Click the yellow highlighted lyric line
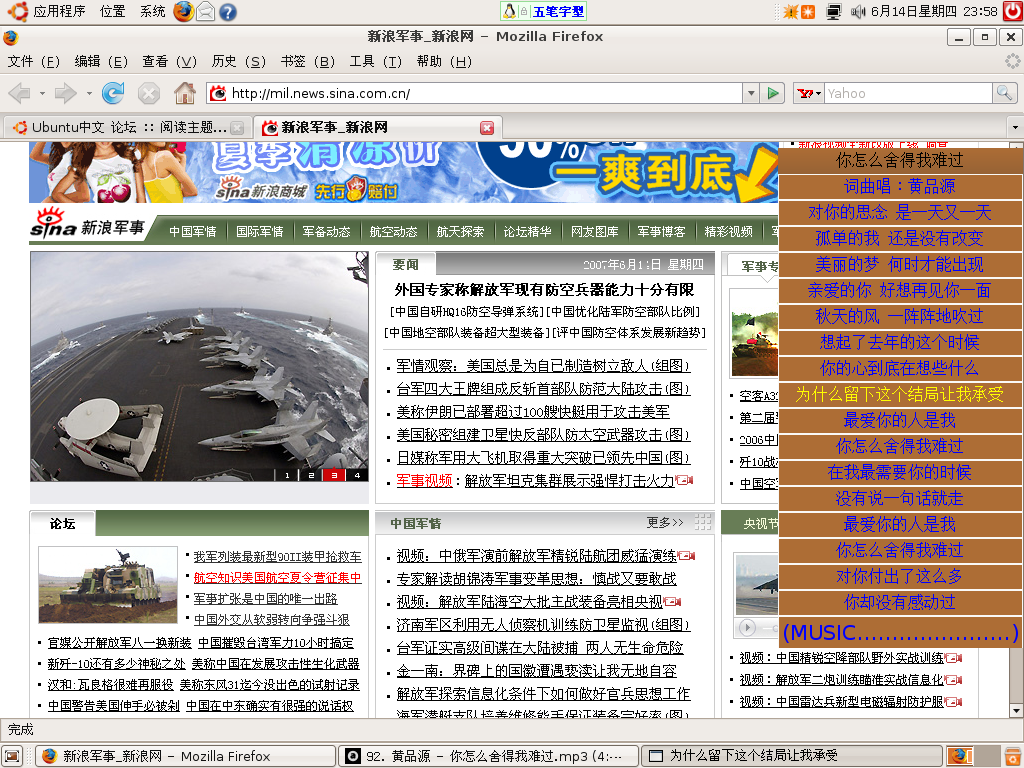The image size is (1024, 768). 900,394
